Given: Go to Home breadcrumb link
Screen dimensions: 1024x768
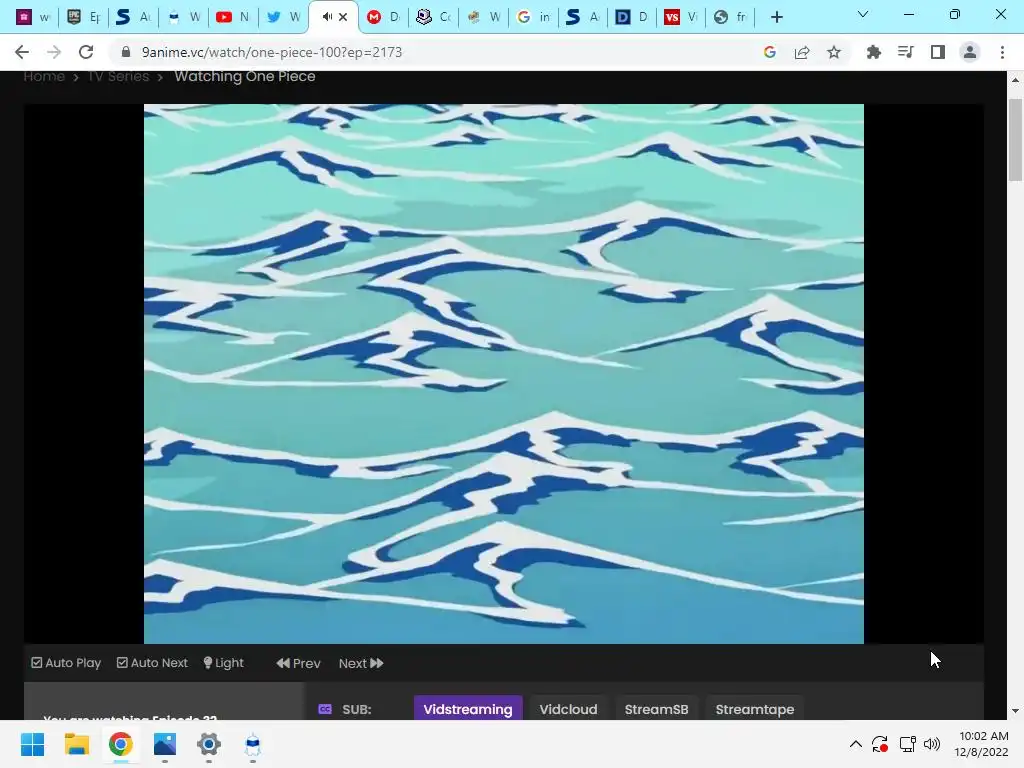Looking at the screenshot, I should 44,76.
